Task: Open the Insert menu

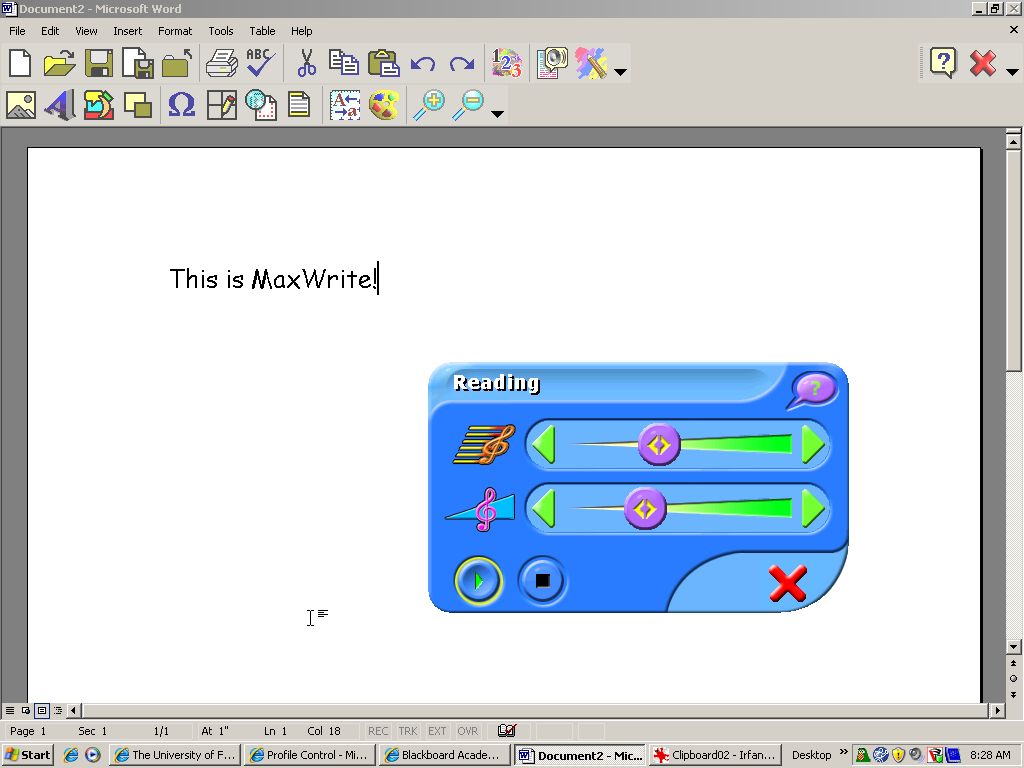Action: (127, 31)
